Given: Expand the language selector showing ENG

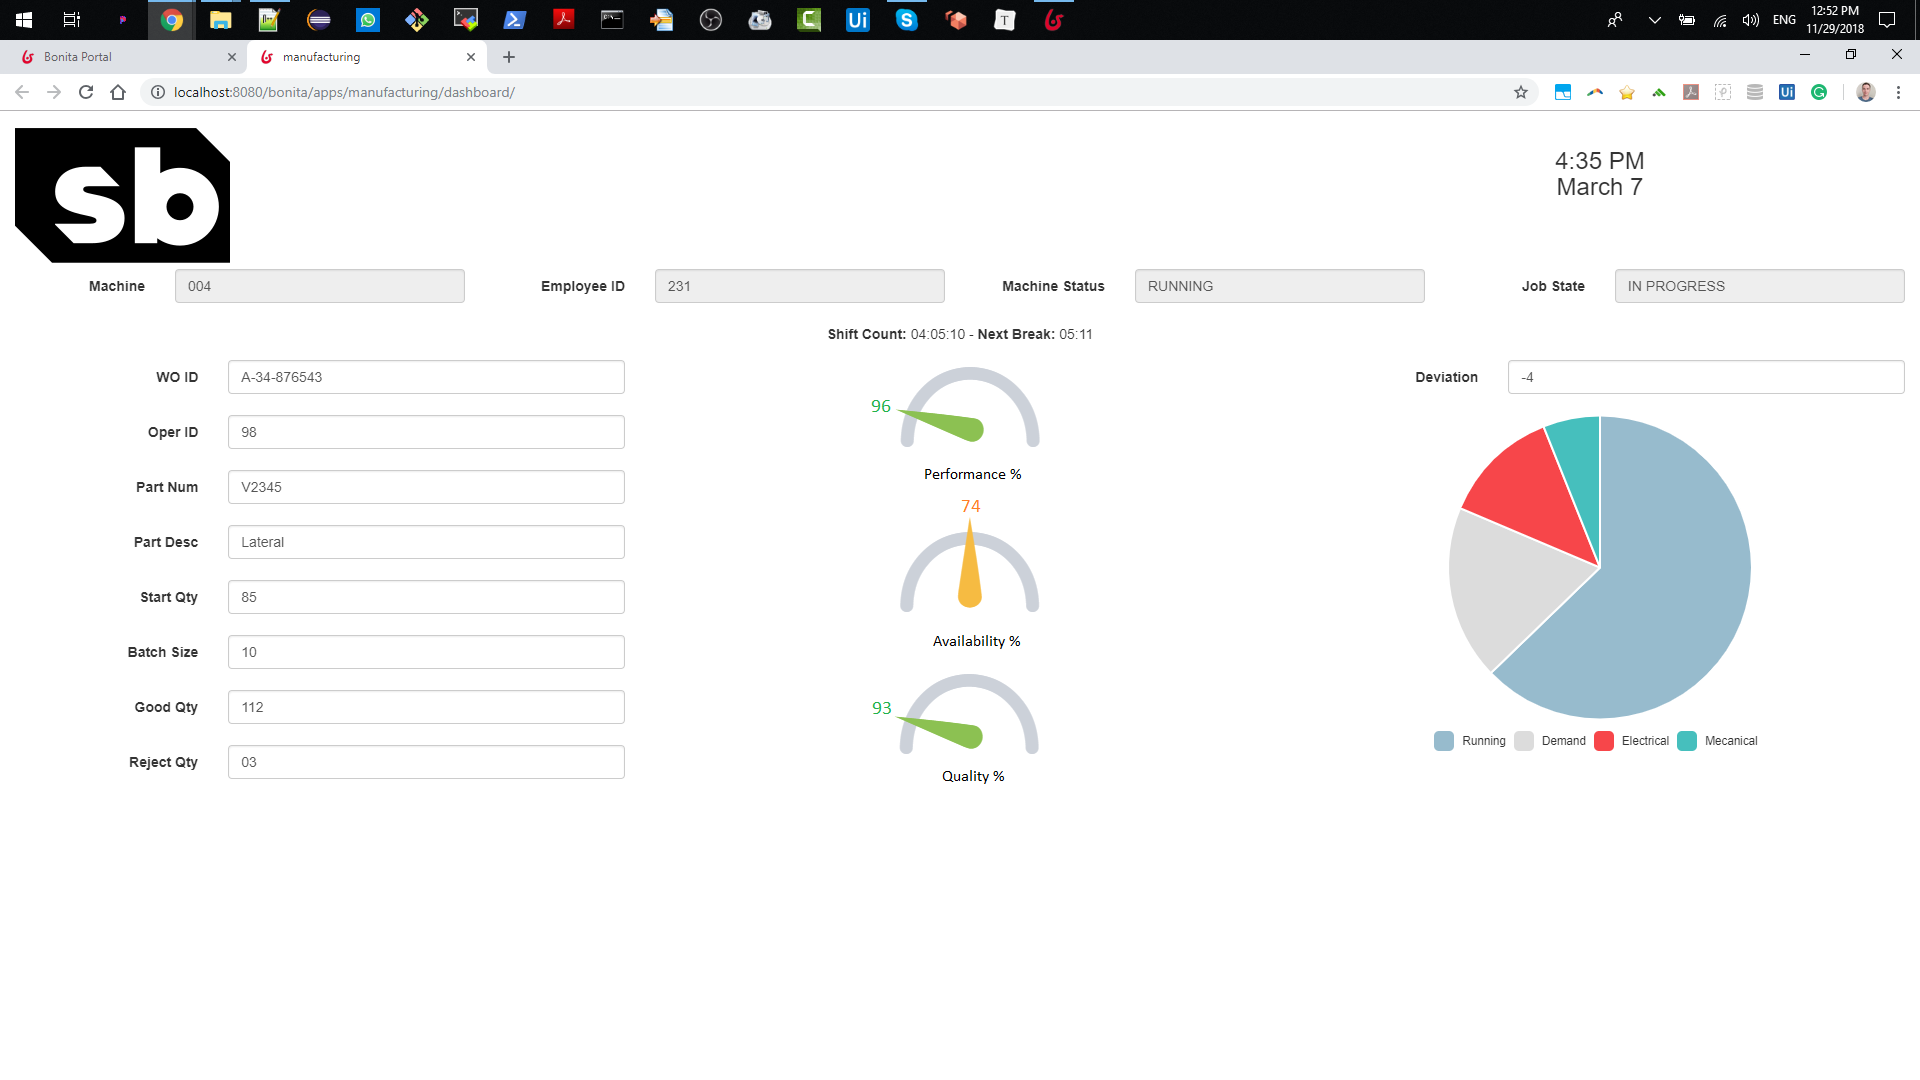Looking at the screenshot, I should tap(1782, 19).
